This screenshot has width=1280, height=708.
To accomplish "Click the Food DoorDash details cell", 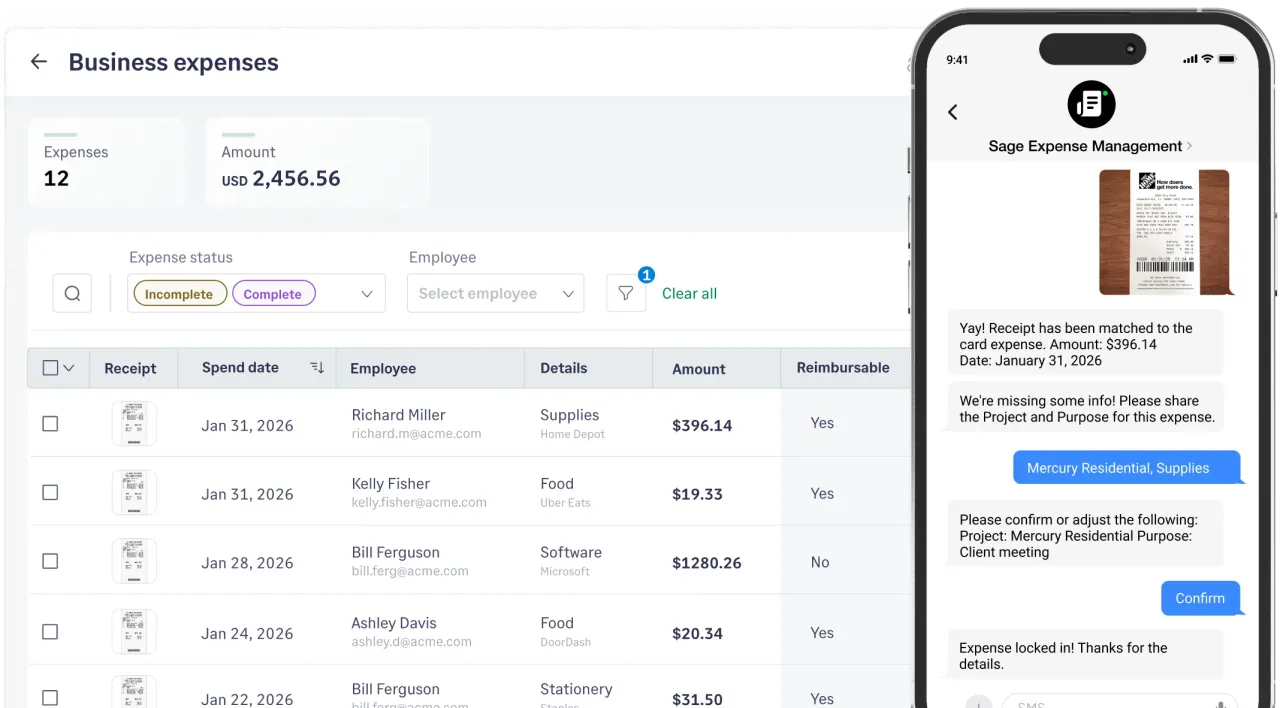I will click(x=565, y=631).
